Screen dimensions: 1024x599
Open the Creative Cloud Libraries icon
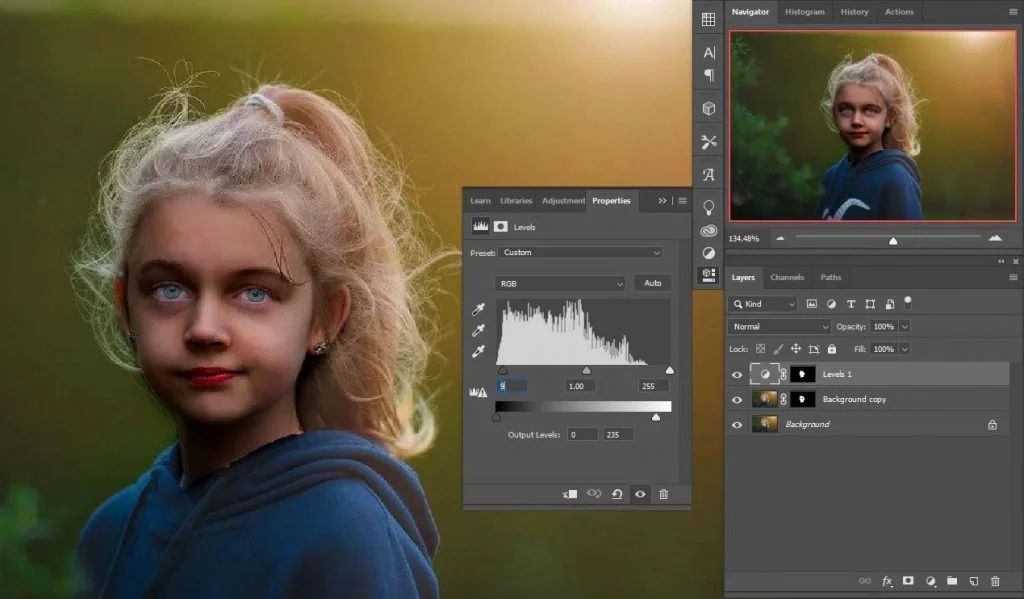tap(709, 231)
